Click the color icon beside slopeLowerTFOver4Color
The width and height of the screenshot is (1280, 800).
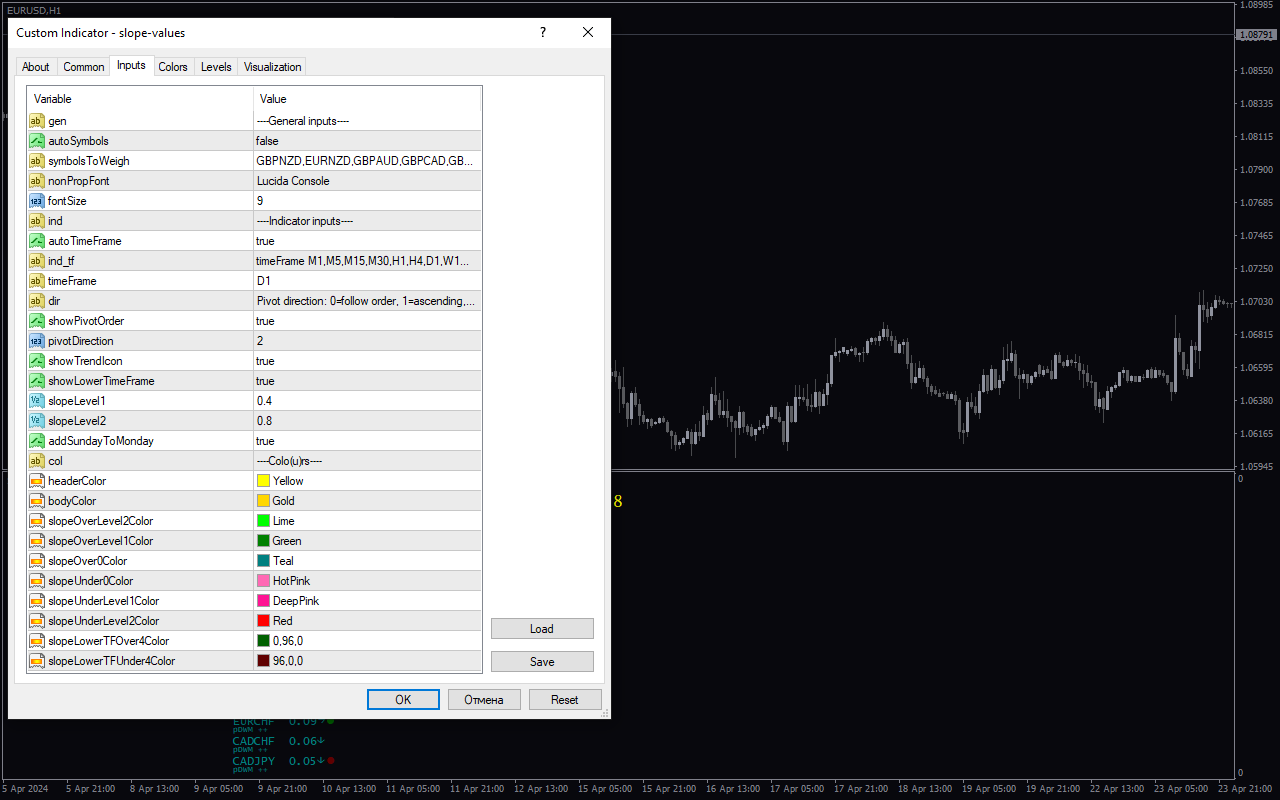pos(36,641)
